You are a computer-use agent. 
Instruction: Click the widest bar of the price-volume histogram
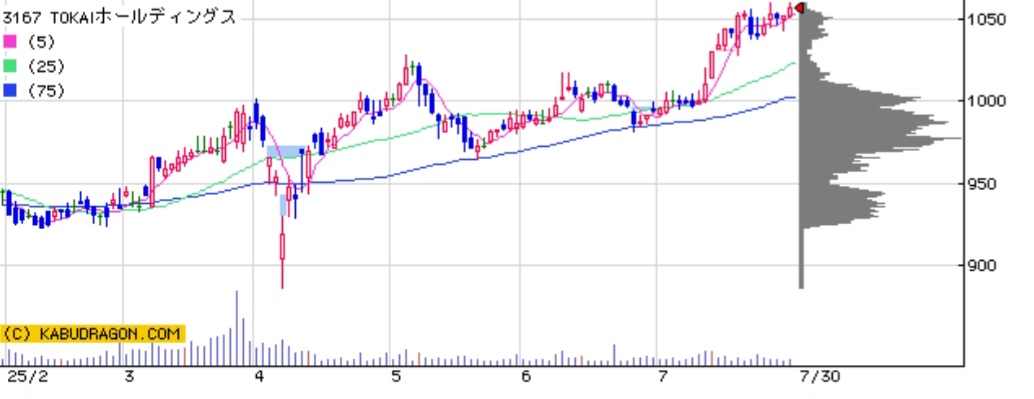pos(880,138)
